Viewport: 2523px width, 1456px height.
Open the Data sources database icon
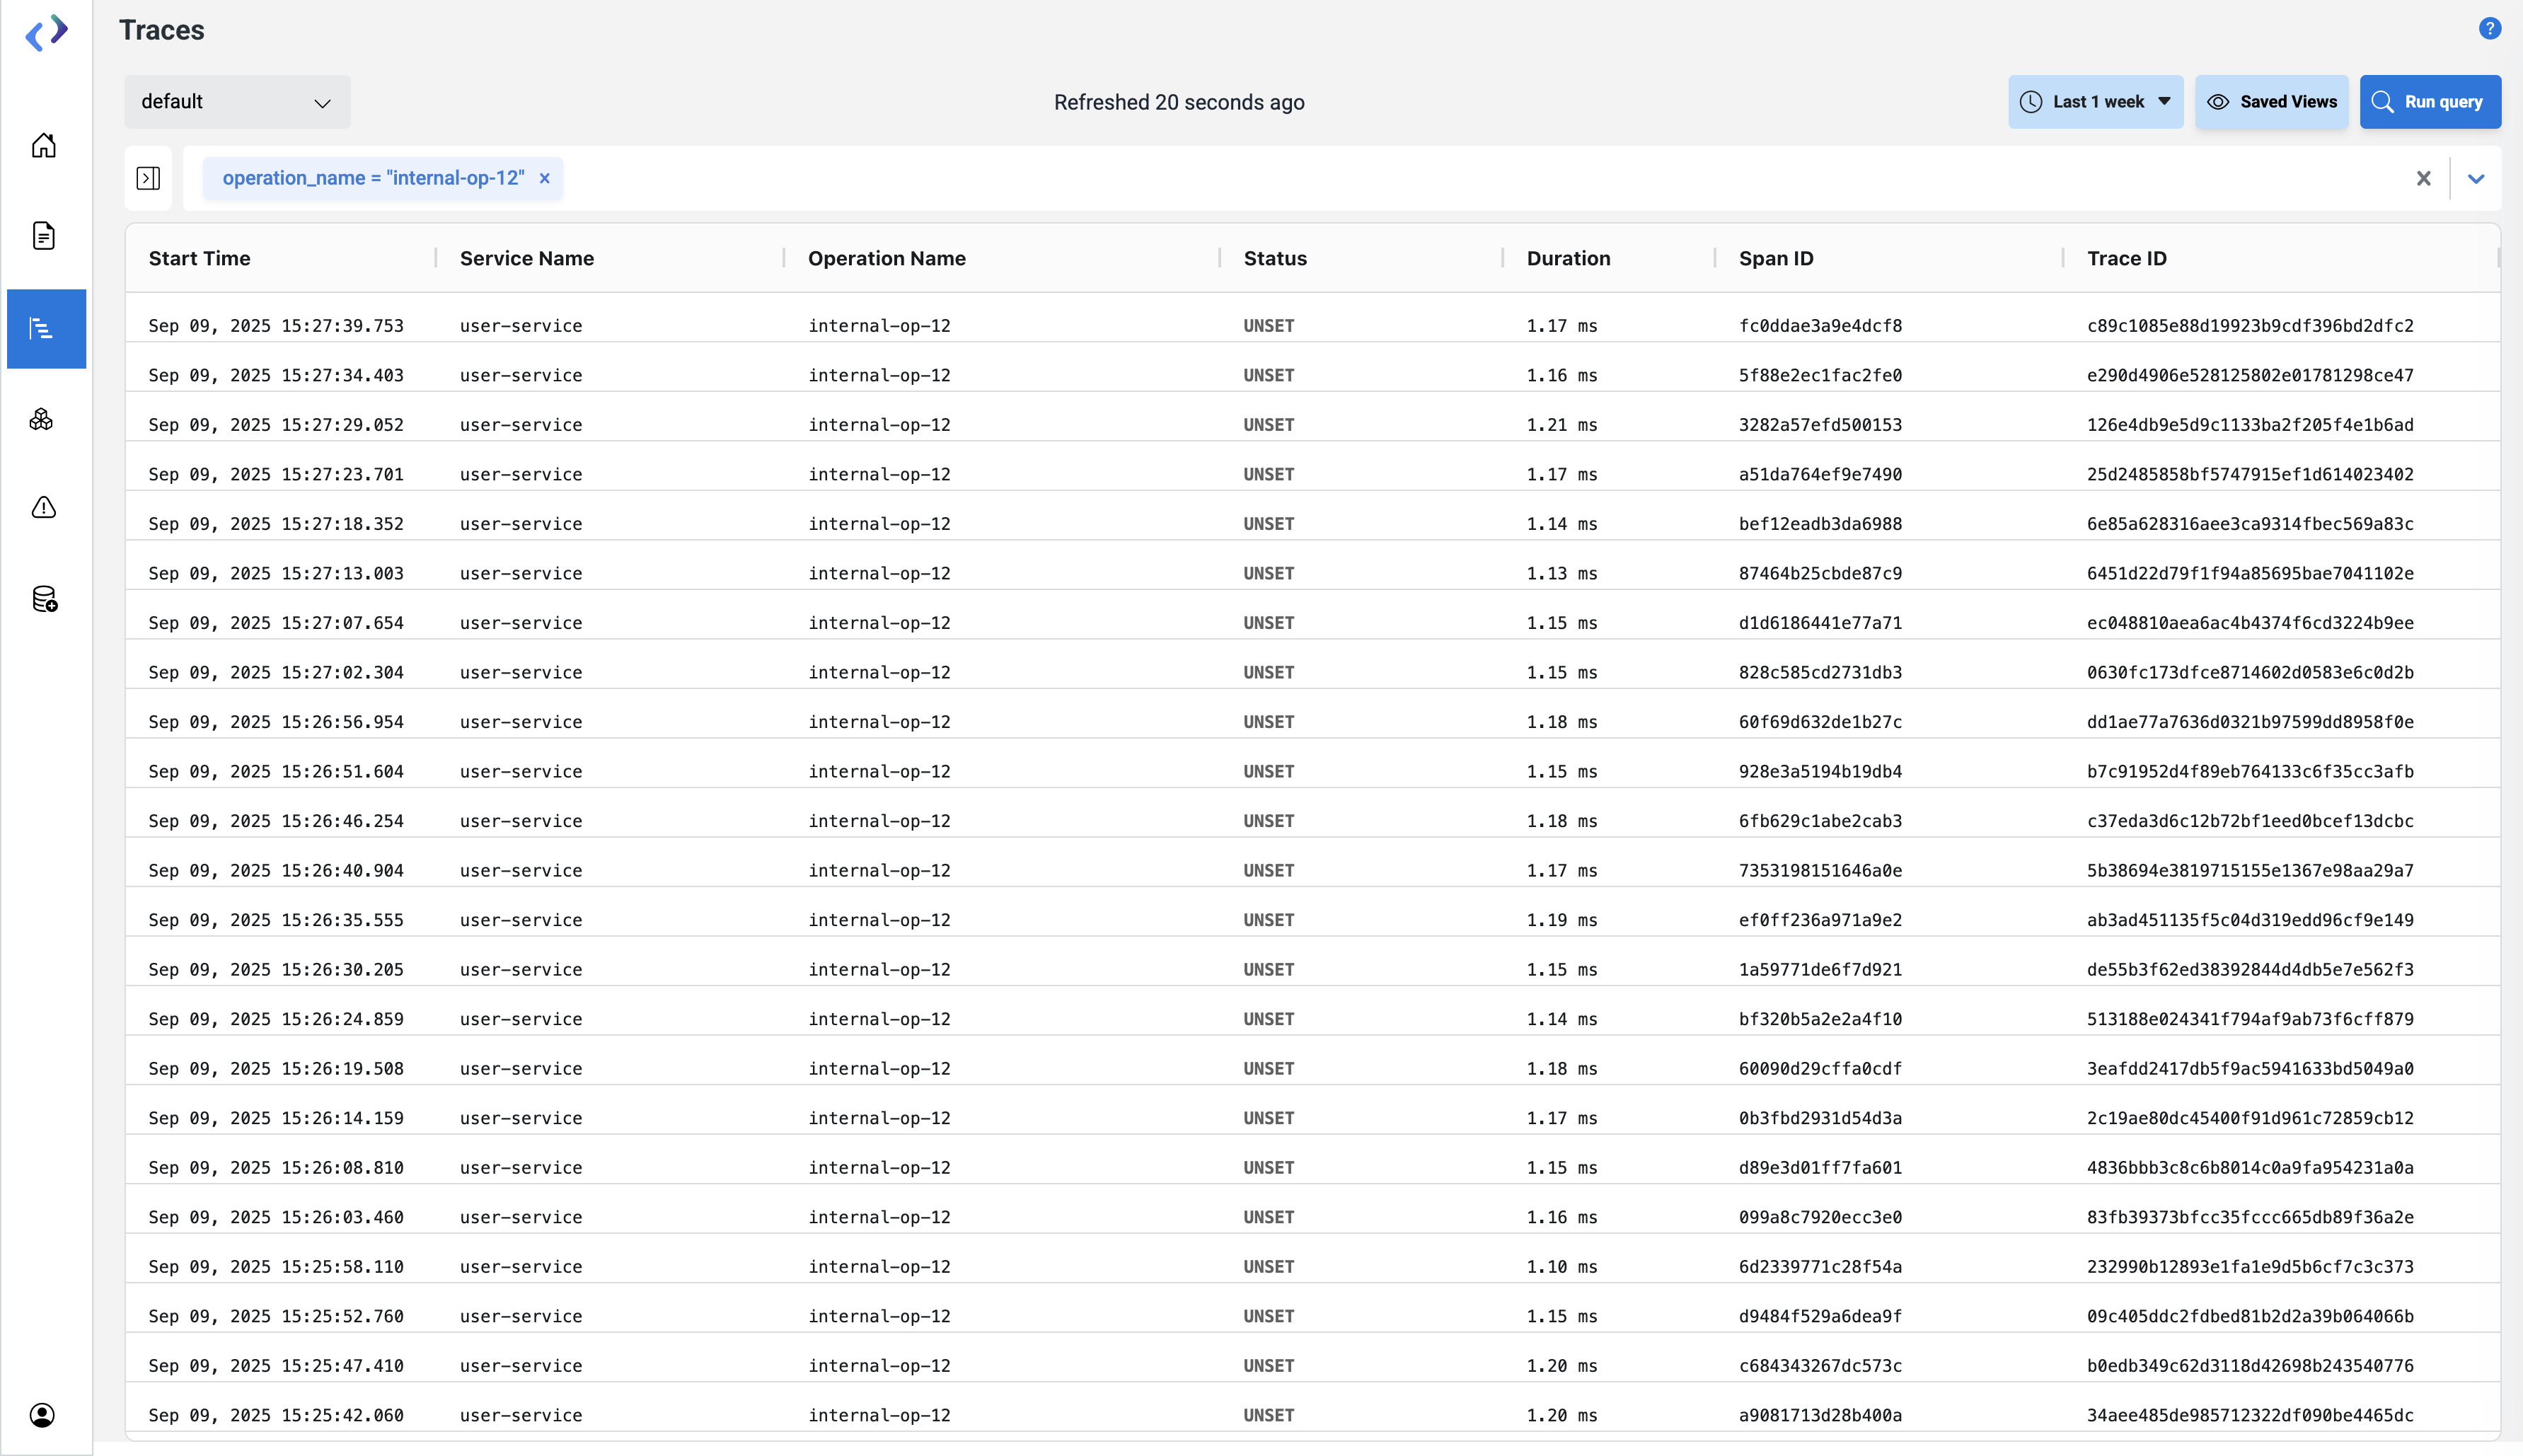(x=44, y=599)
